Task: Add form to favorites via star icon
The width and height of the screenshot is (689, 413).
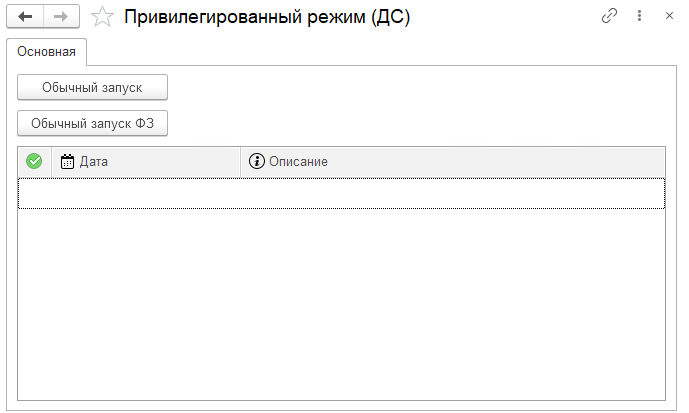Action: 102,17
